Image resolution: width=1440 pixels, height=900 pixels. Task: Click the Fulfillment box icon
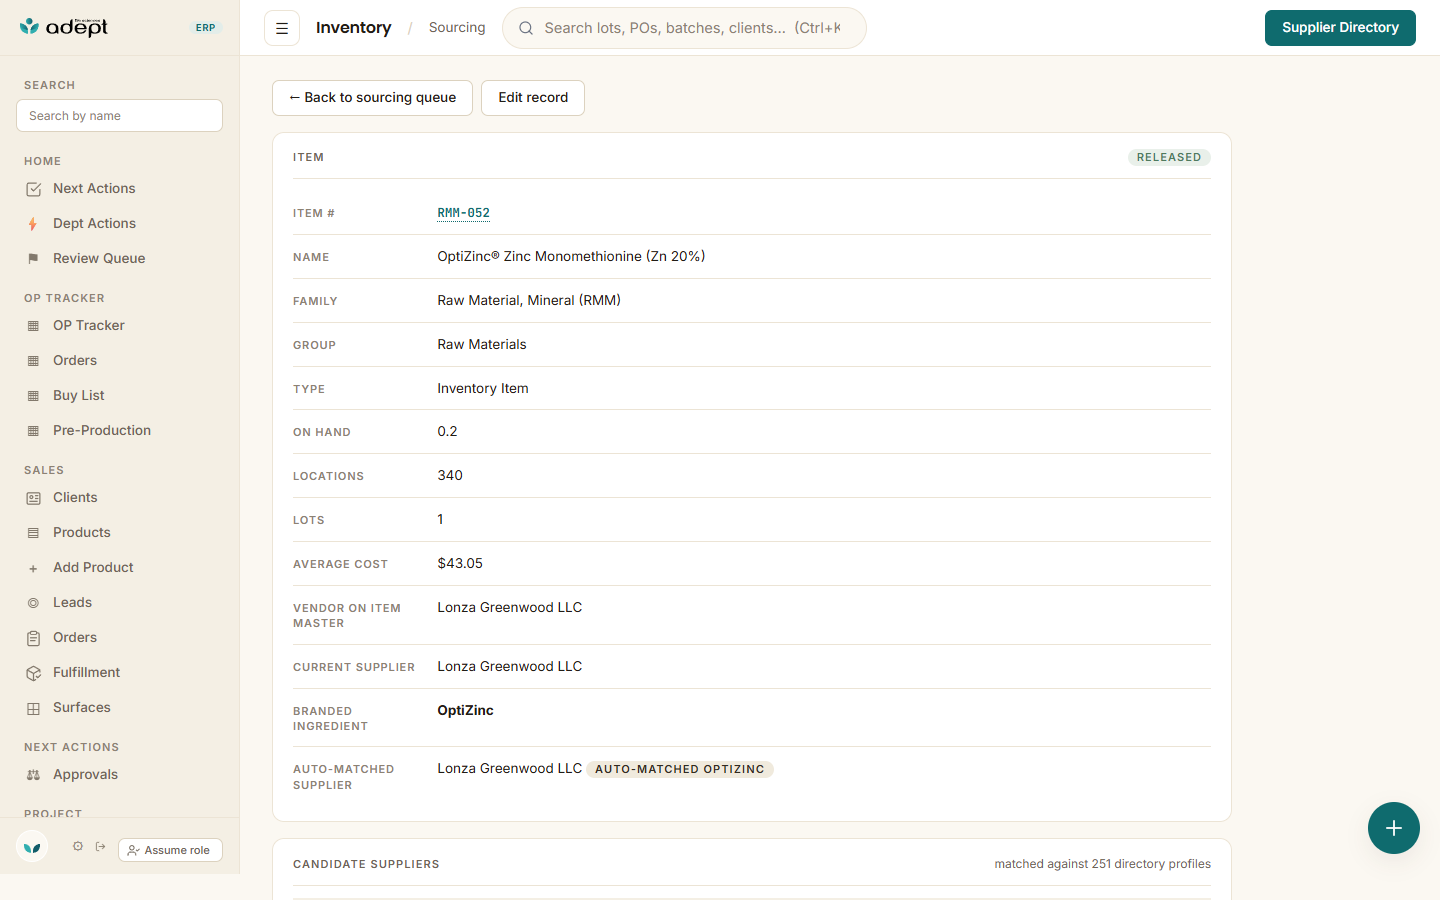33,673
